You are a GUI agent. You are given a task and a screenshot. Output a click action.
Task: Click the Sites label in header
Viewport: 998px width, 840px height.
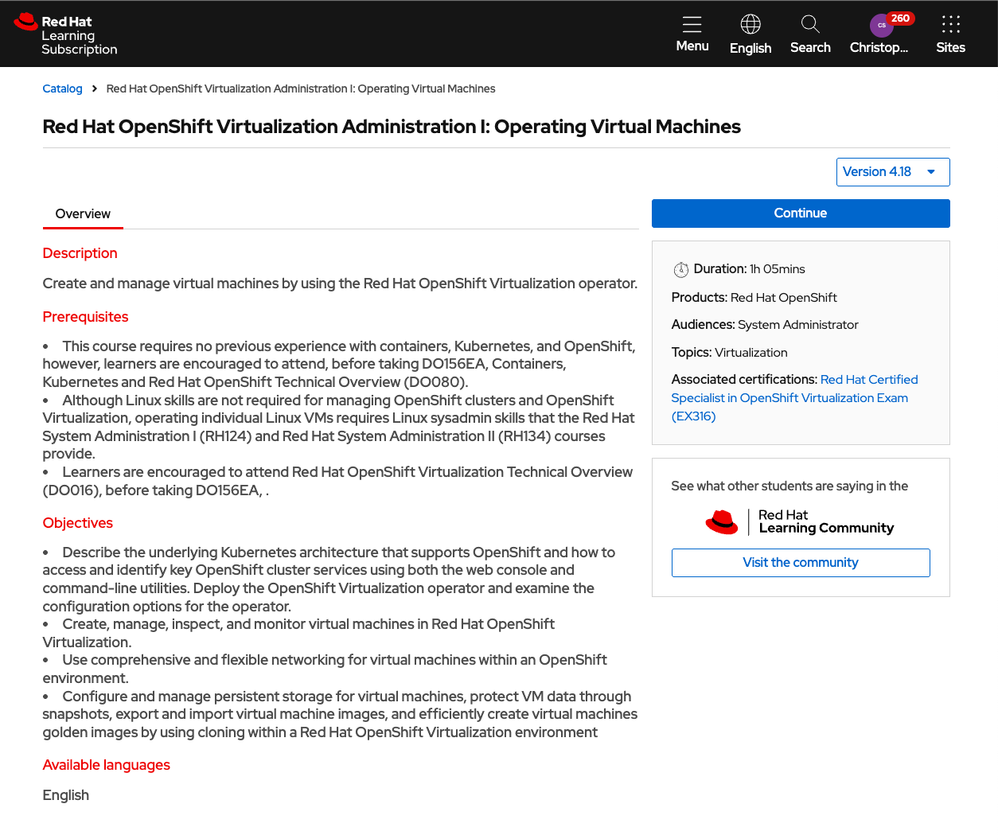[950, 47]
